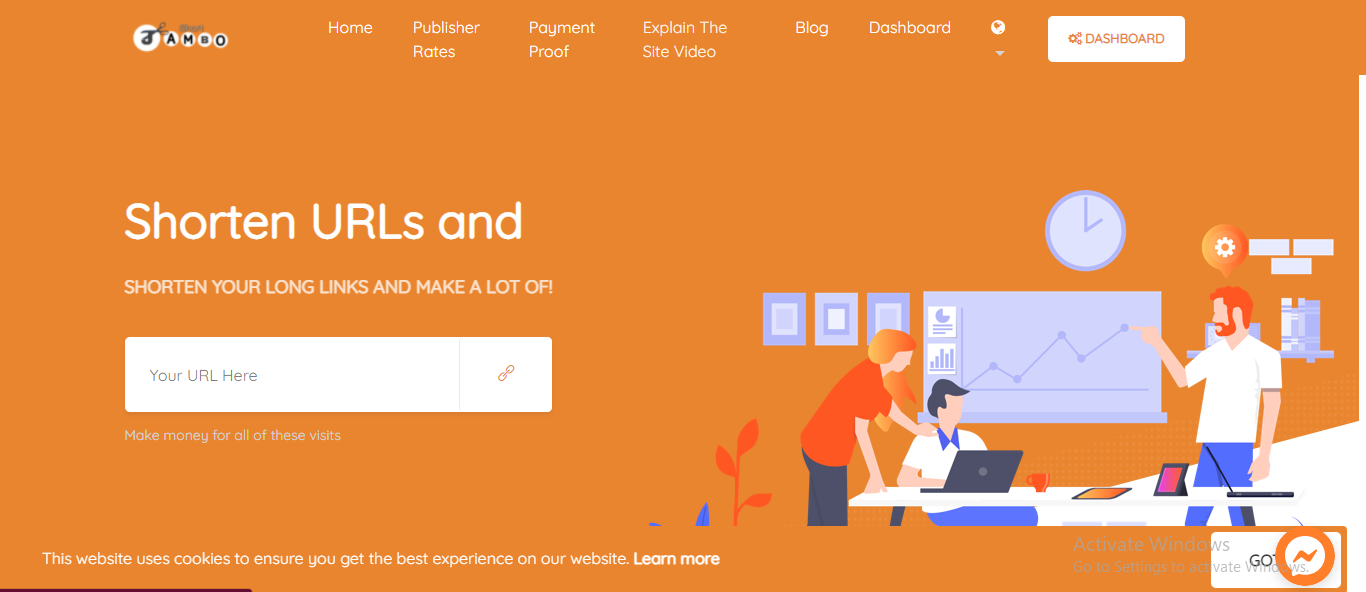This screenshot has height=592, width=1366.
Task: Expand the language dropdown arrow
Action: pyautogui.click(x=999, y=53)
